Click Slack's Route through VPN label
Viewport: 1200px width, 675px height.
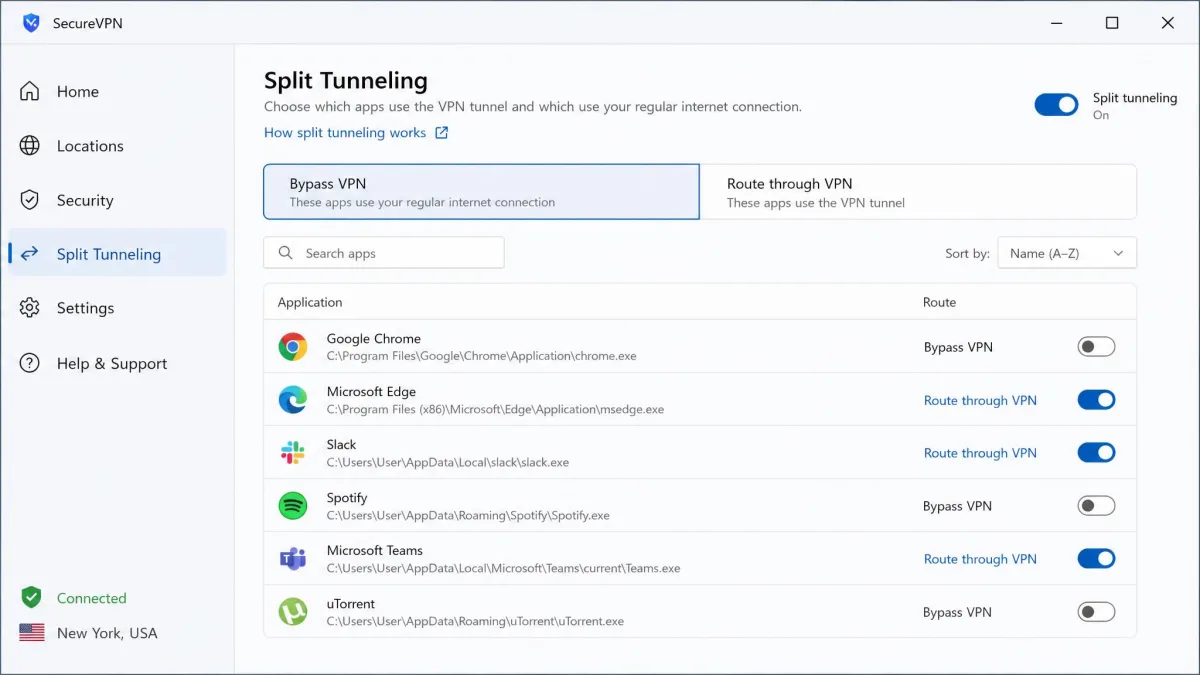tap(980, 453)
